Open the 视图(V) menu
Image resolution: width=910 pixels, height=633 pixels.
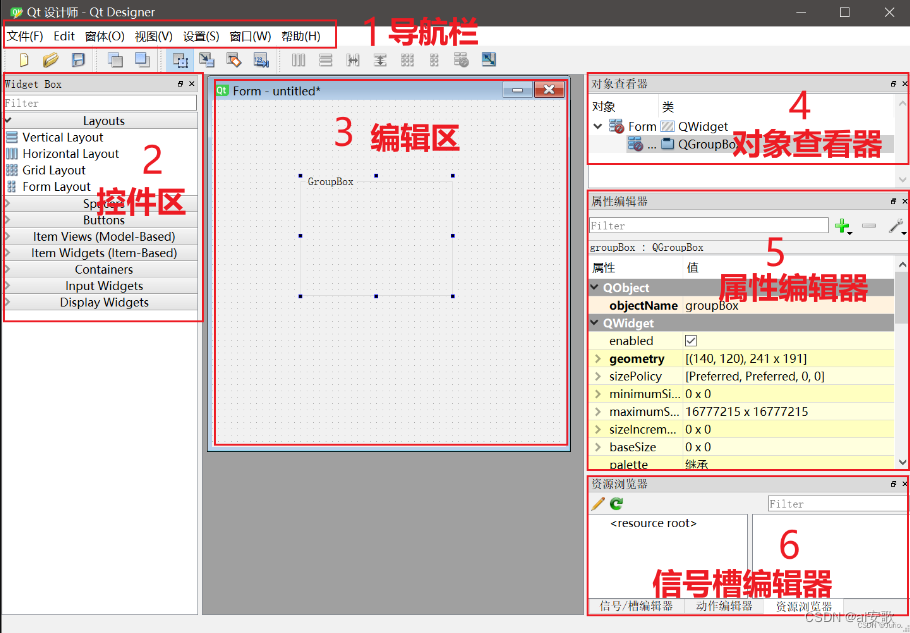pos(153,36)
